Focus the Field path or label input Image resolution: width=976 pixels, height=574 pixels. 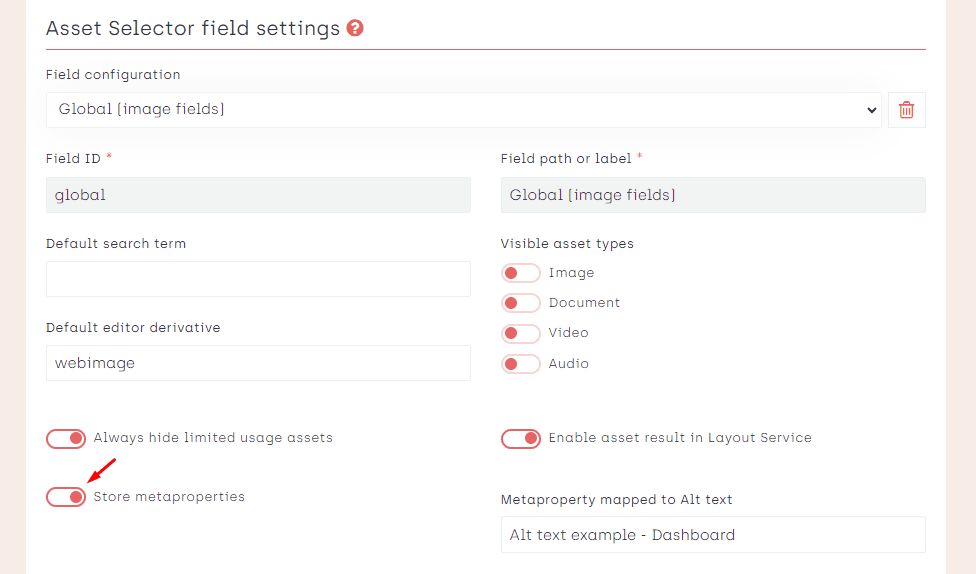(x=712, y=195)
